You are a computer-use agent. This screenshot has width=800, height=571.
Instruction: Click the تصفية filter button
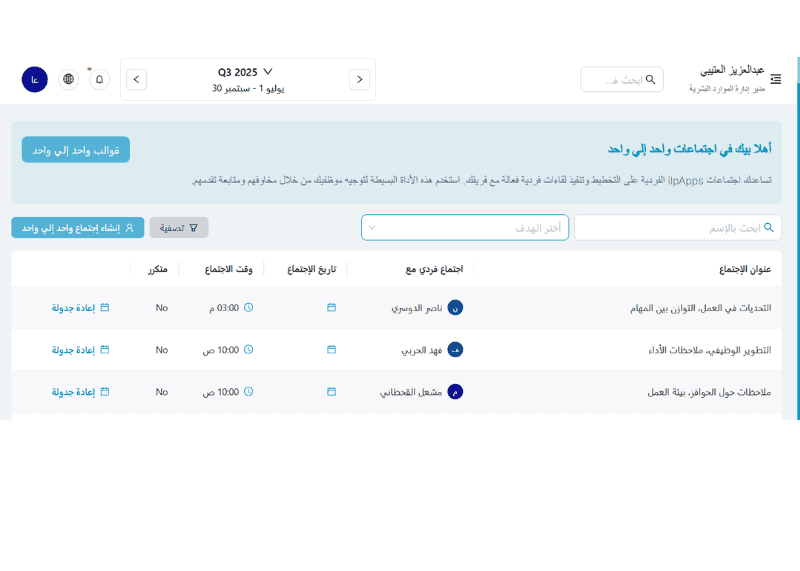(179, 228)
